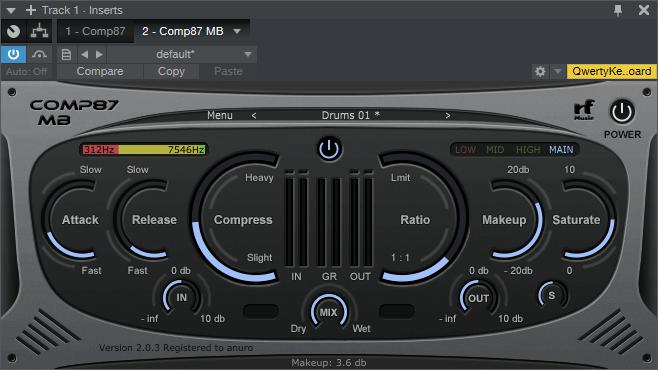The image size is (658, 370).
Task: Select the 2 - Comp87 MB insert tab
Action: point(183,31)
